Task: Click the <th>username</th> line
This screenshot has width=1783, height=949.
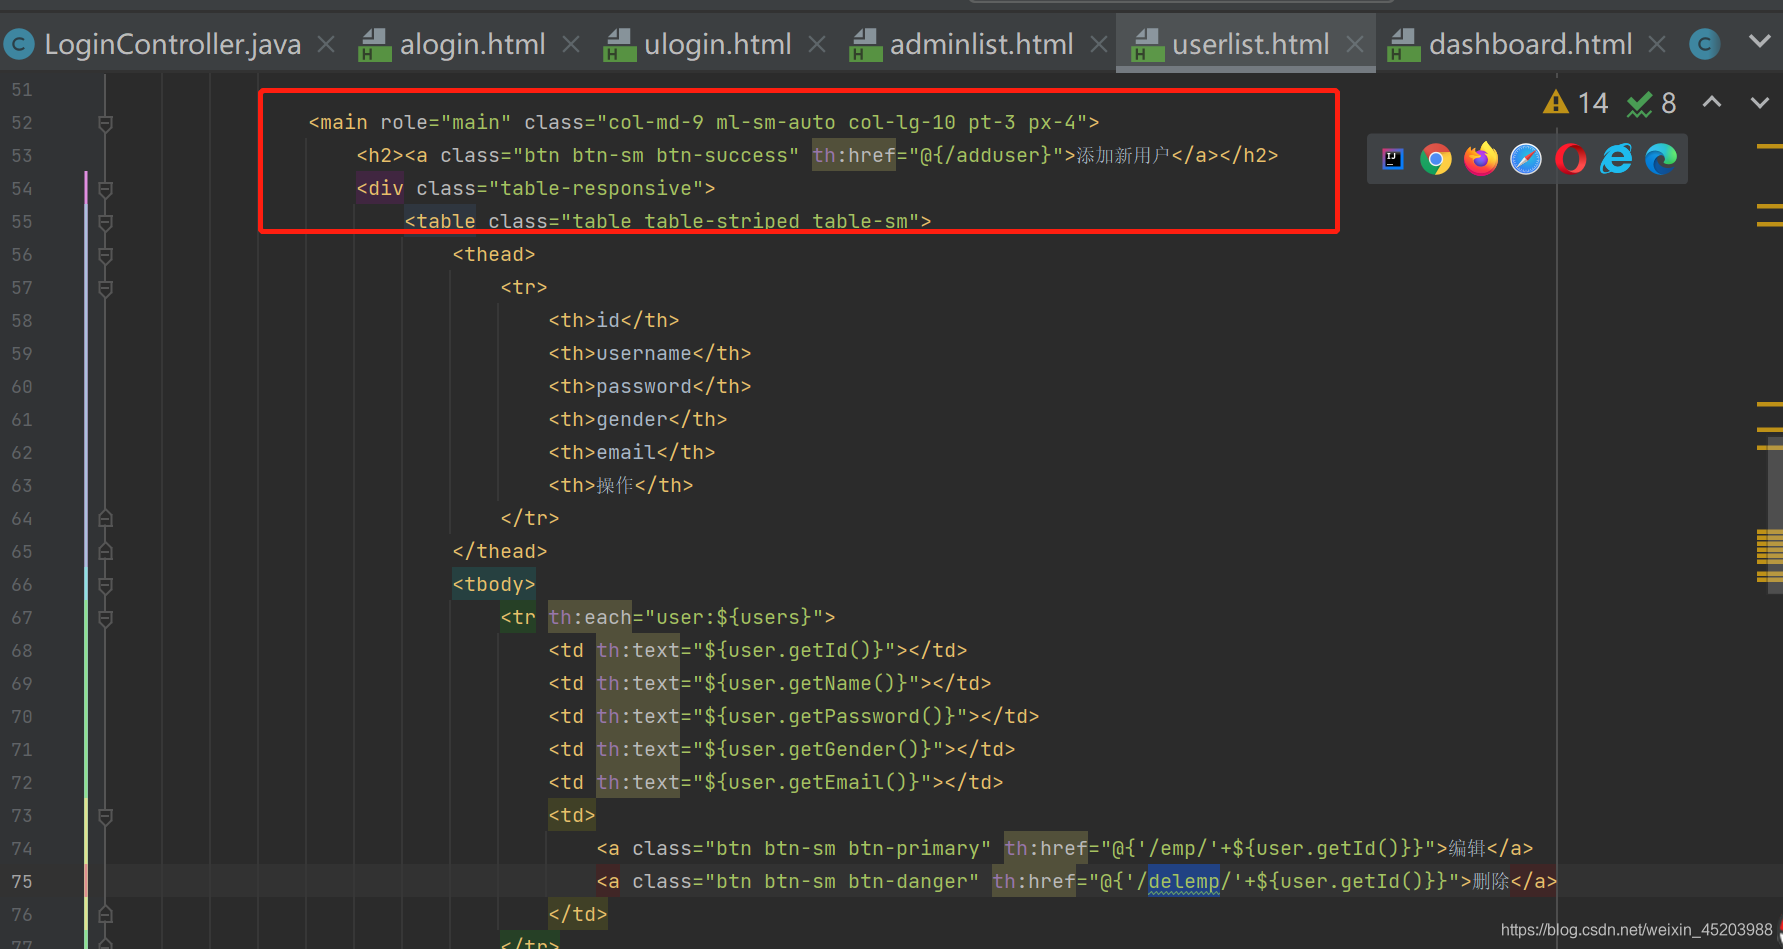Action: coord(649,353)
